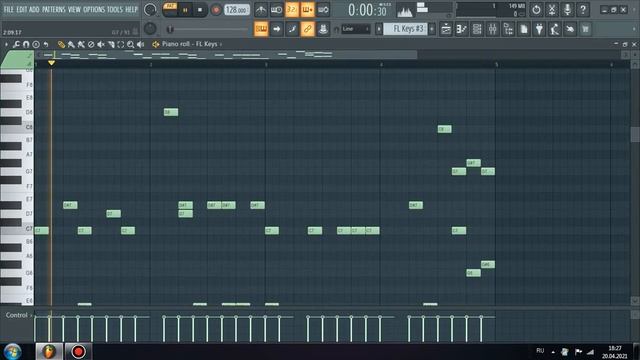The image size is (640, 360).
Task: Adjust the main pitch knob
Action: tap(150, 29)
